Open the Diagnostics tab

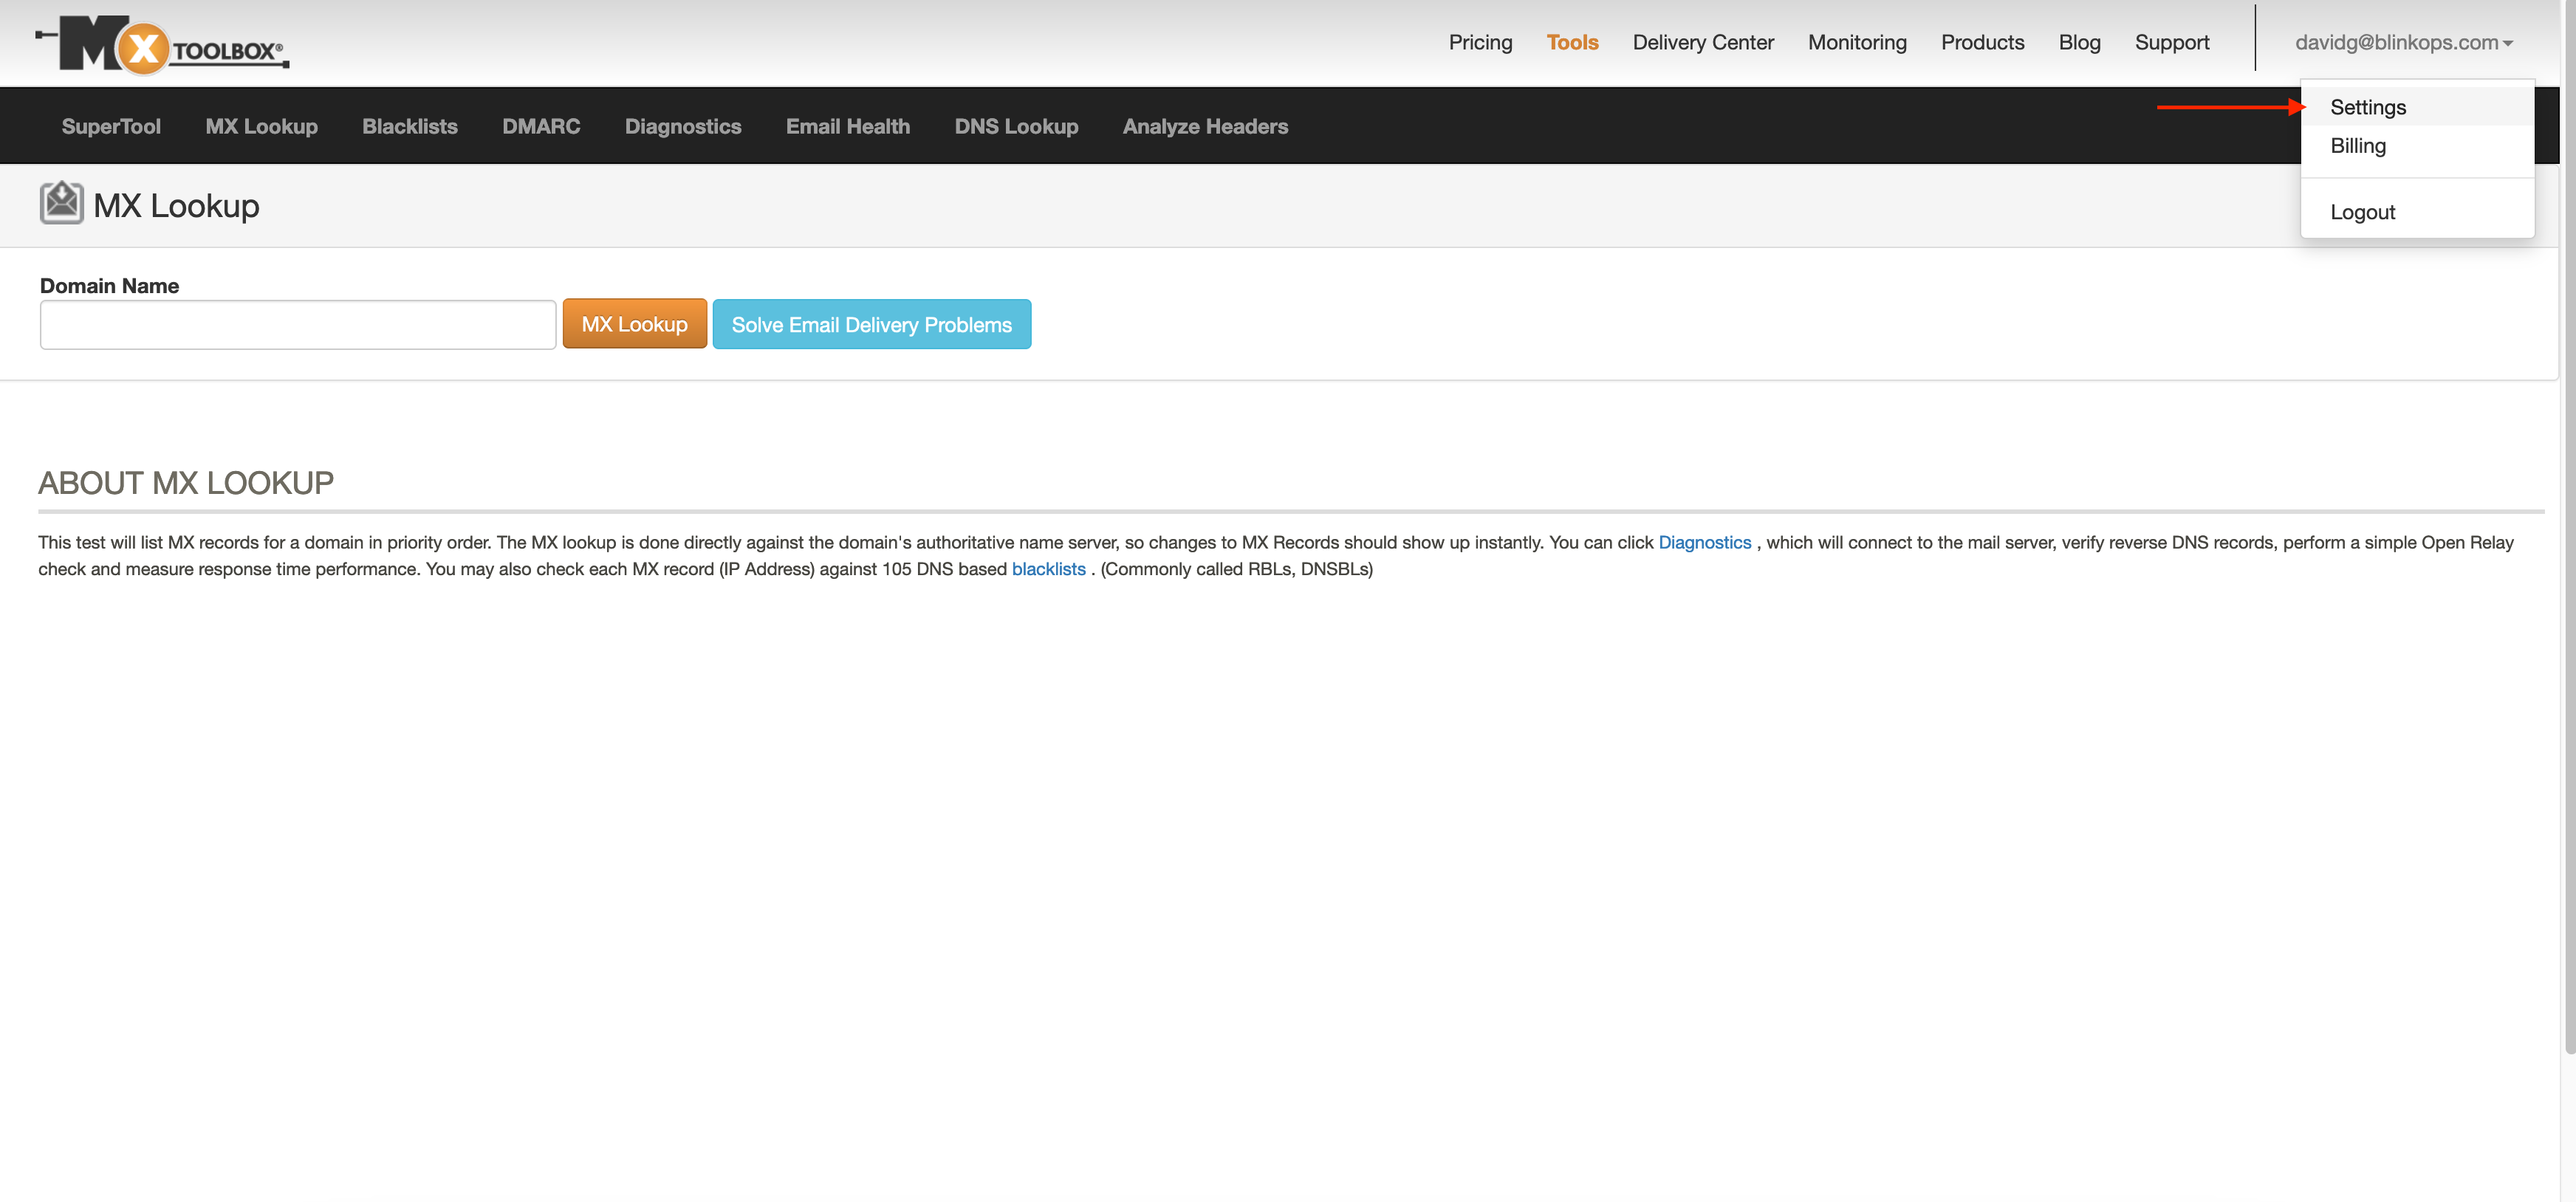click(683, 126)
